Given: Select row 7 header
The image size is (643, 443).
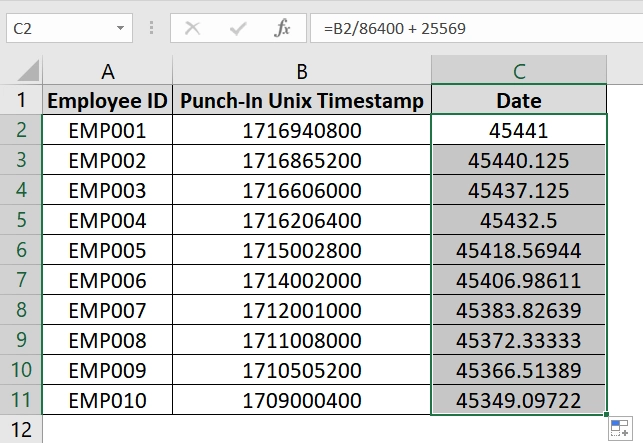Looking at the screenshot, I should (21, 279).
